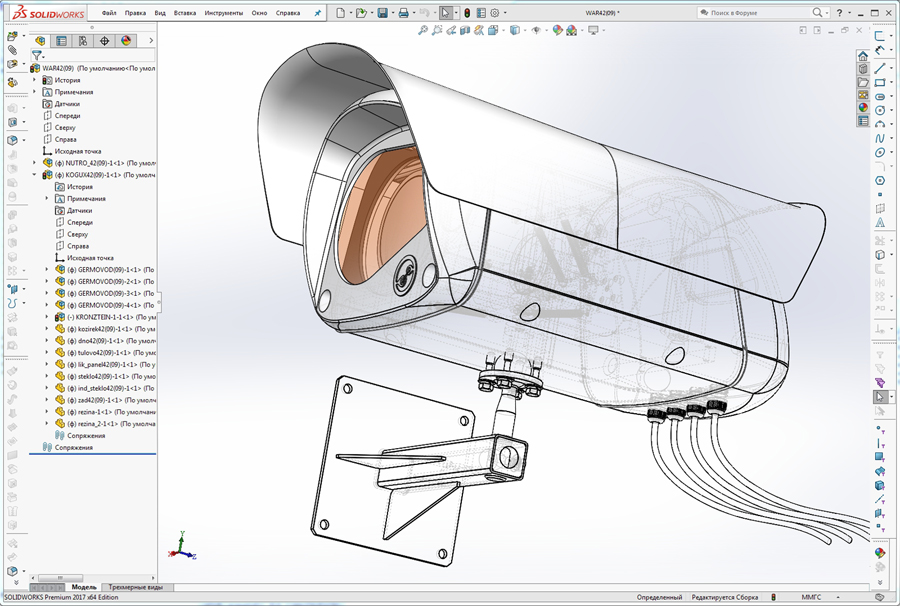Switch to the Трехмерные виды bottom tab
The width and height of the screenshot is (900, 606).
click(135, 587)
